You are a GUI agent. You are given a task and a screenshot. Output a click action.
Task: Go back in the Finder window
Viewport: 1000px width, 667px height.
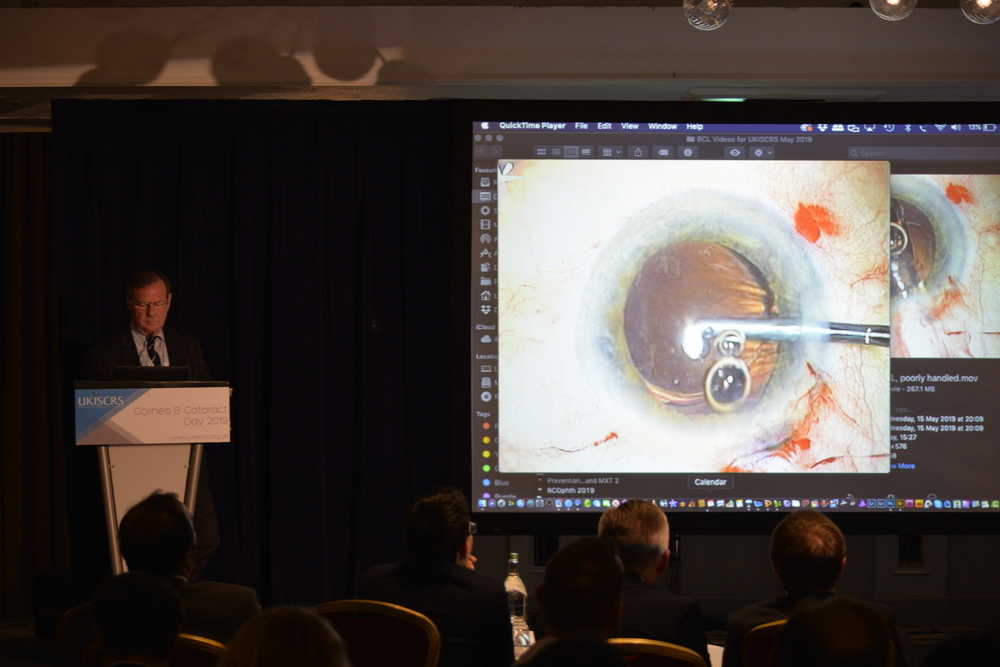click(x=482, y=152)
